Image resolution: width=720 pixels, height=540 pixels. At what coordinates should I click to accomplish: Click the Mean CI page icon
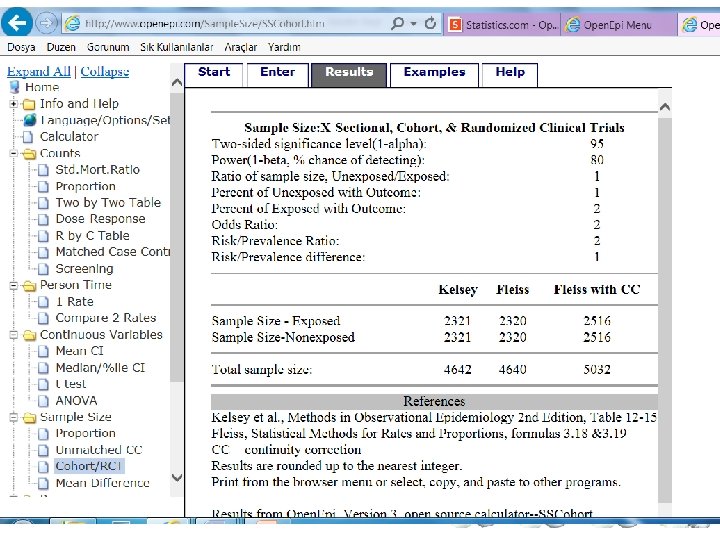43,351
